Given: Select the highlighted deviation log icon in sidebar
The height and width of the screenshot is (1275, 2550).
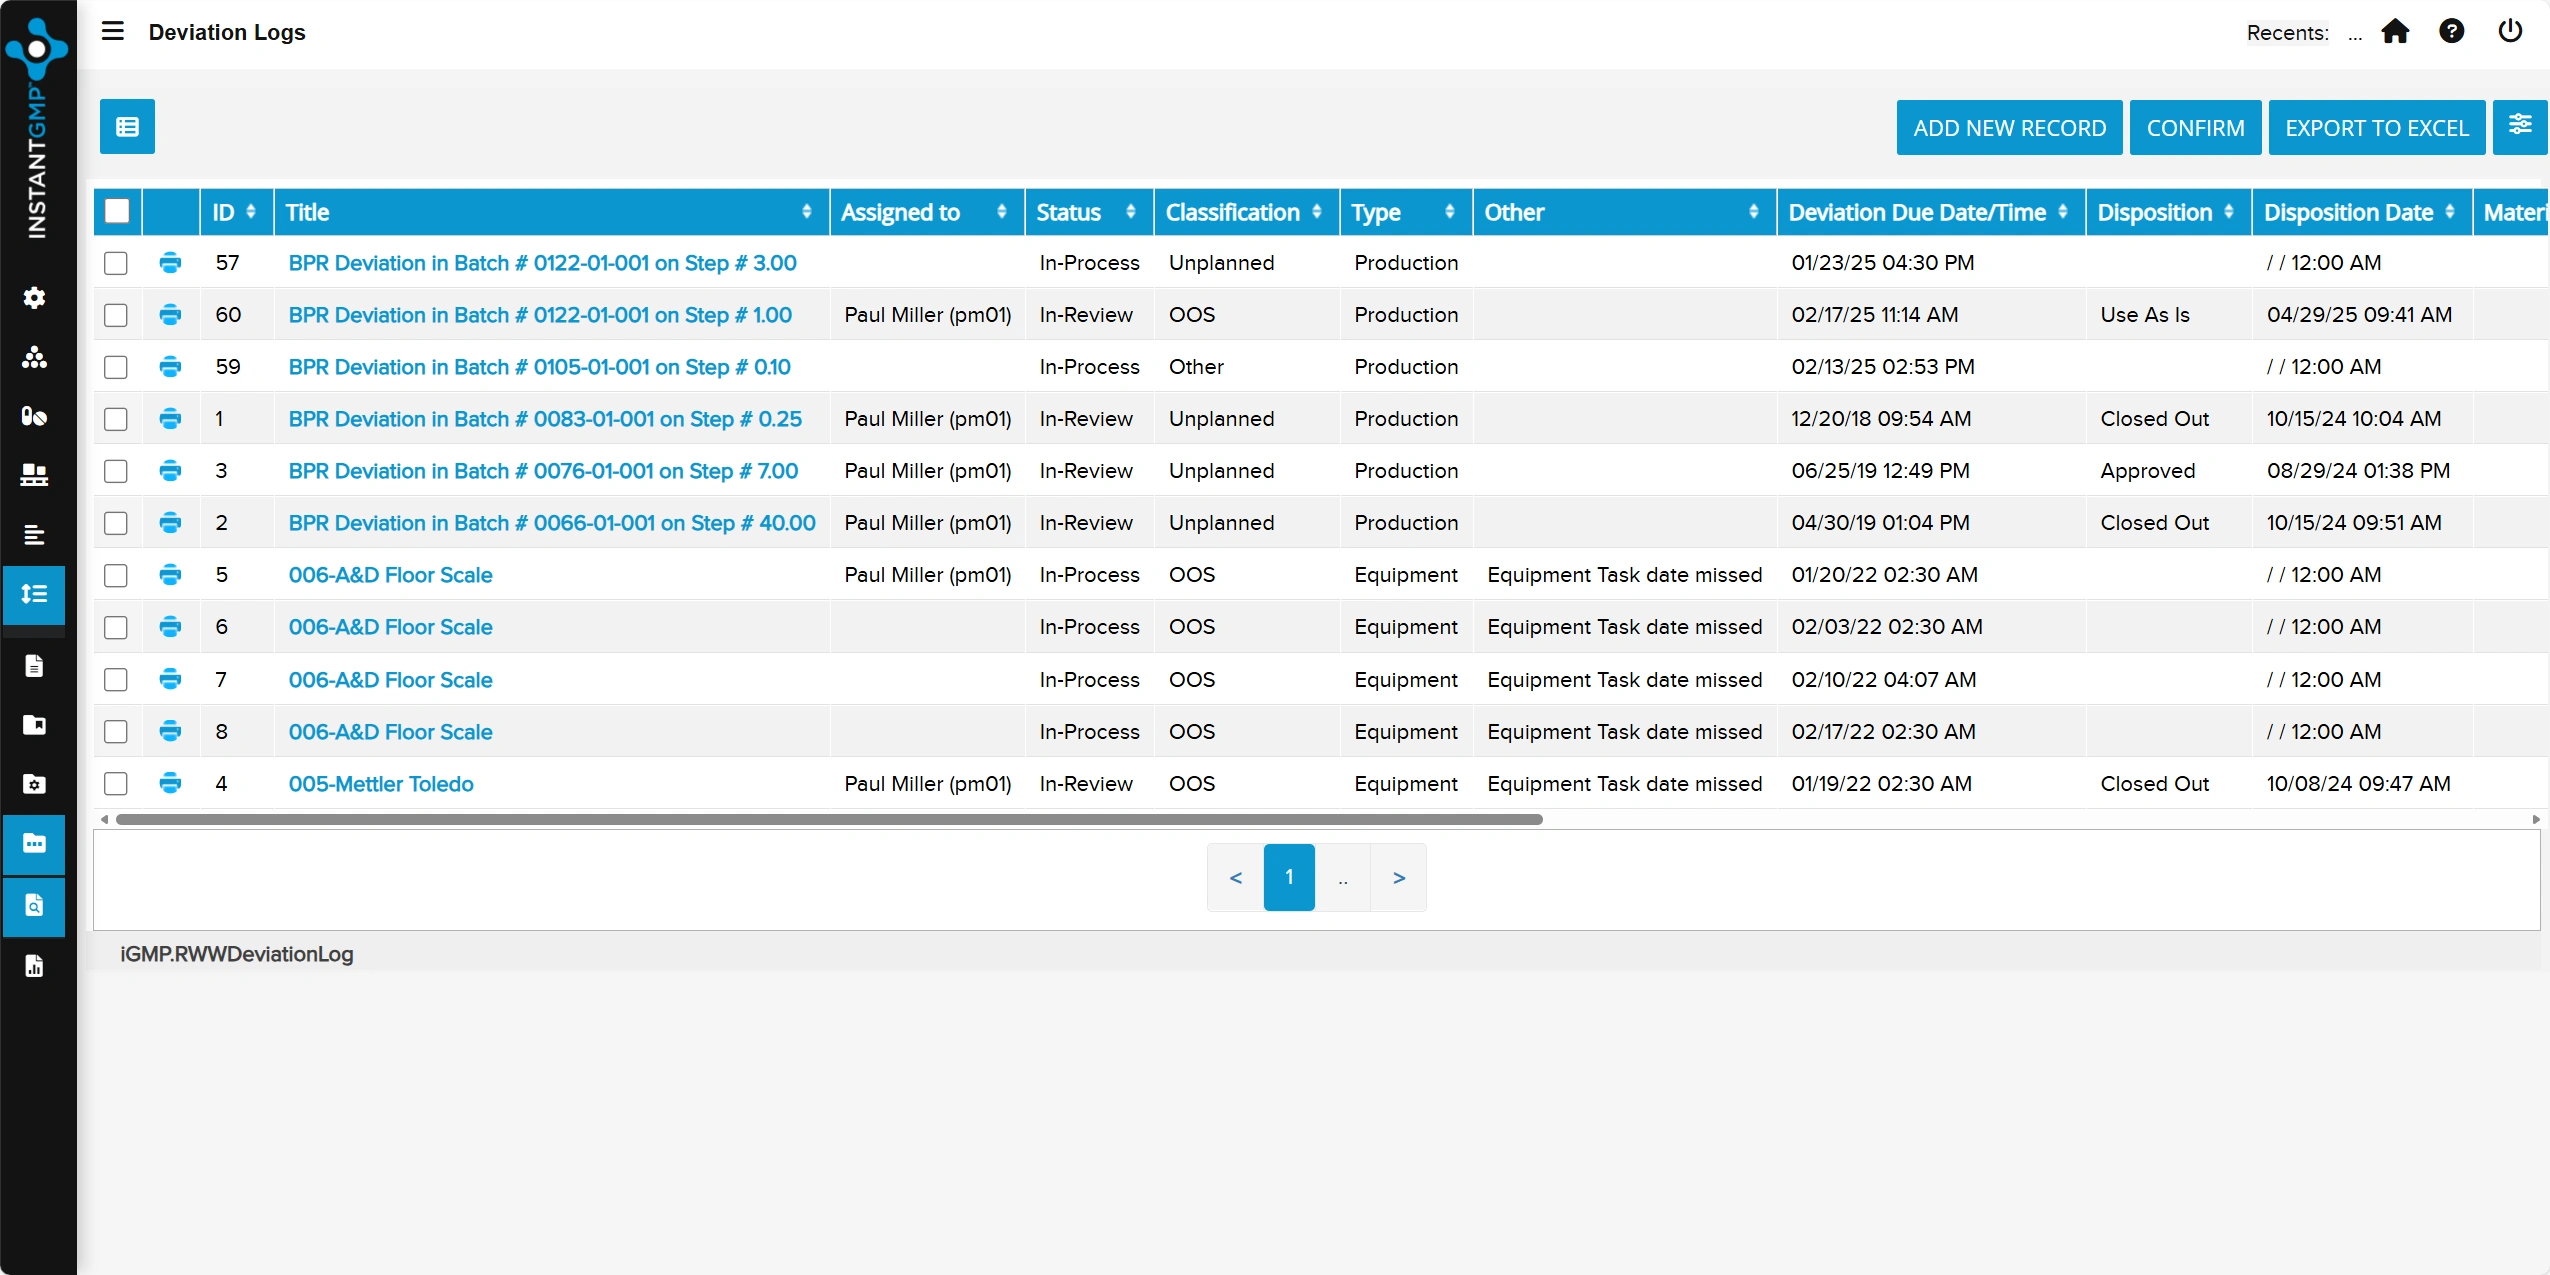Looking at the screenshot, I should tap(36, 595).
